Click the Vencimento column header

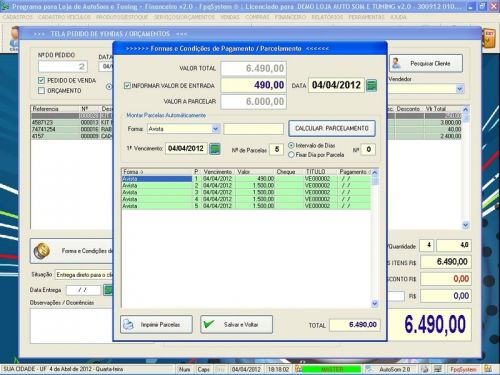218,172
